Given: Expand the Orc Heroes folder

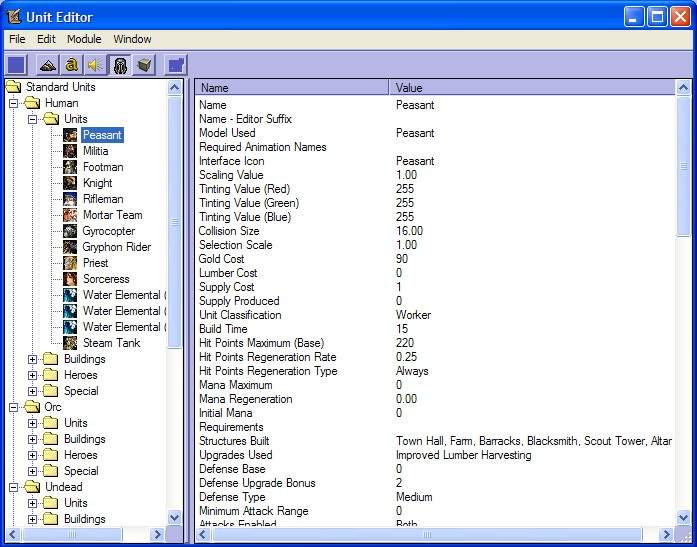Looking at the screenshot, I should coord(32,455).
